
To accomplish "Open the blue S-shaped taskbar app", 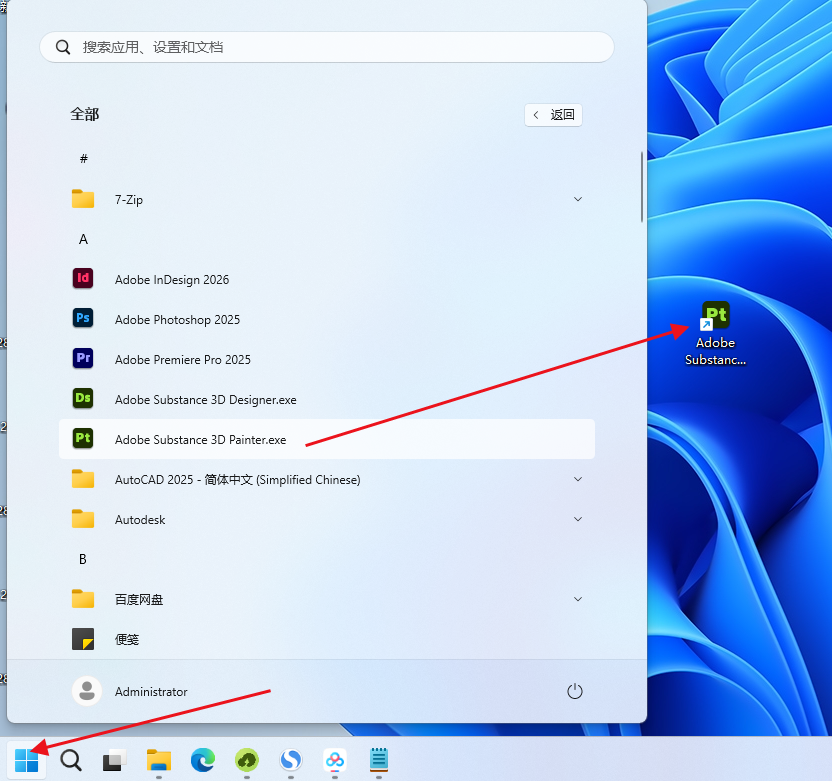I will (x=291, y=760).
